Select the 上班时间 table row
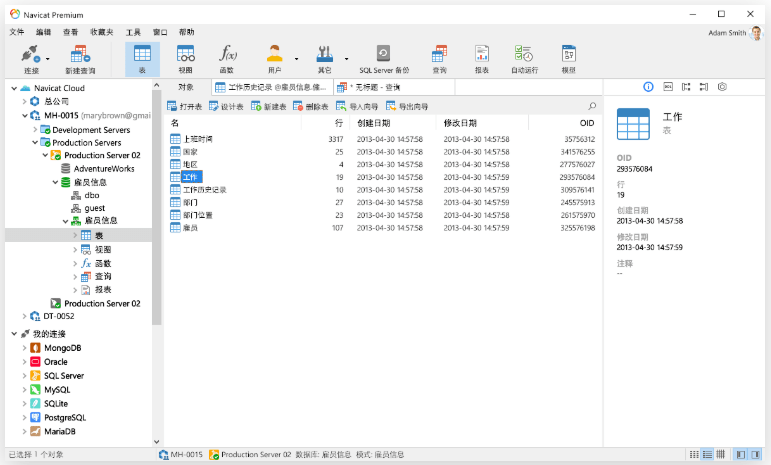Screen dimensions: 771x465 pyautogui.click(x=382, y=139)
